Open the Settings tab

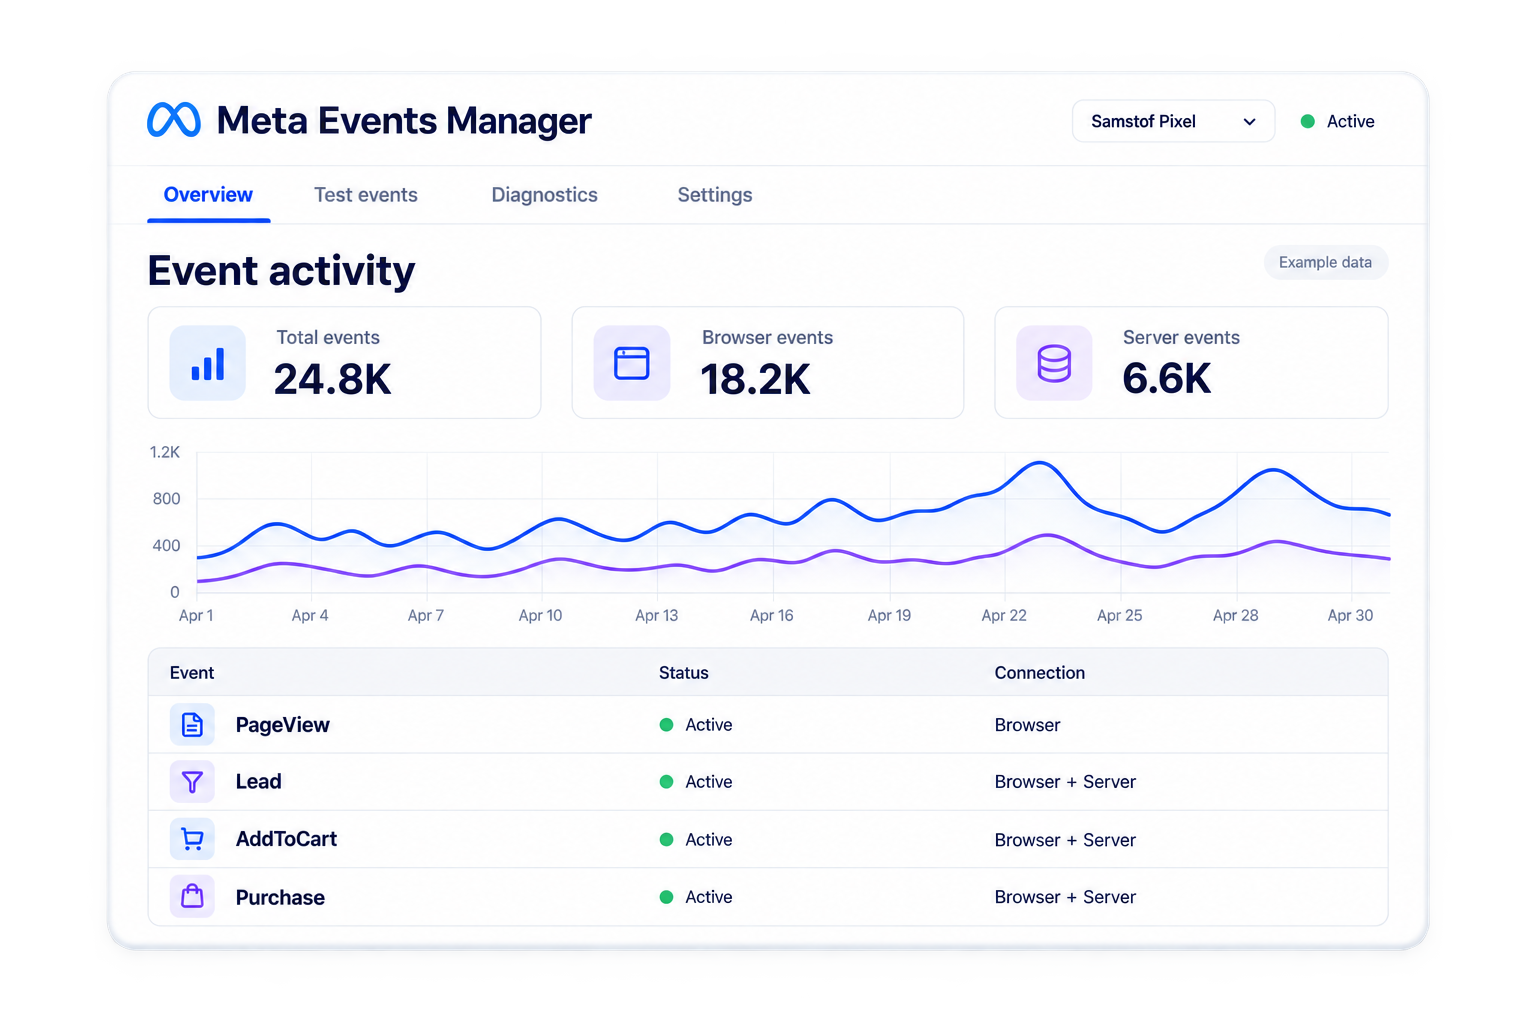(715, 195)
